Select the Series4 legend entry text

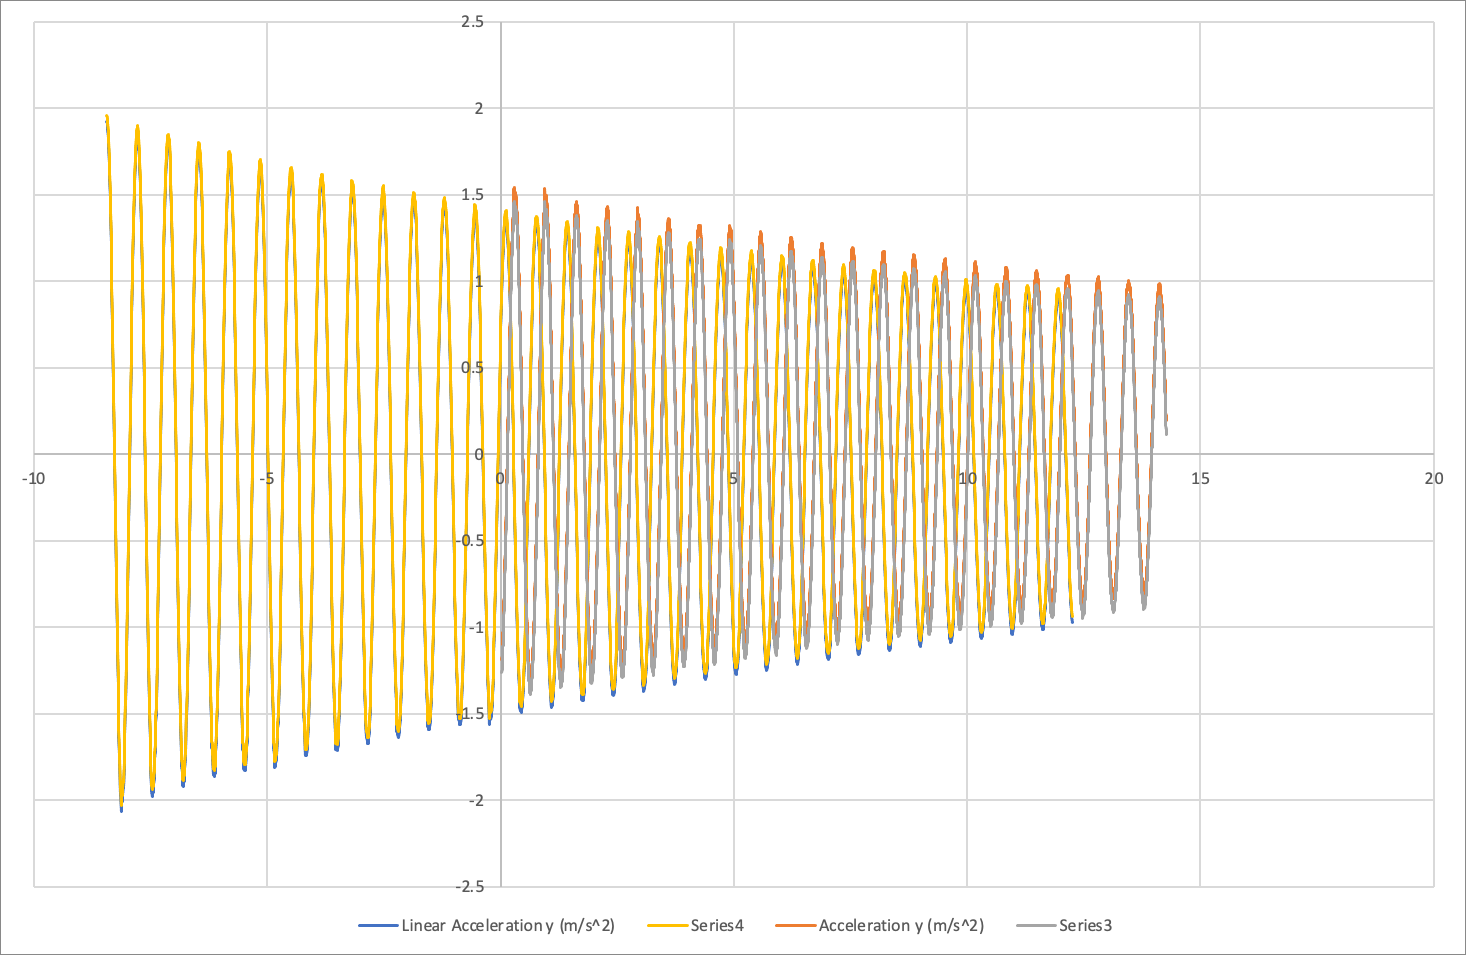[716, 926]
